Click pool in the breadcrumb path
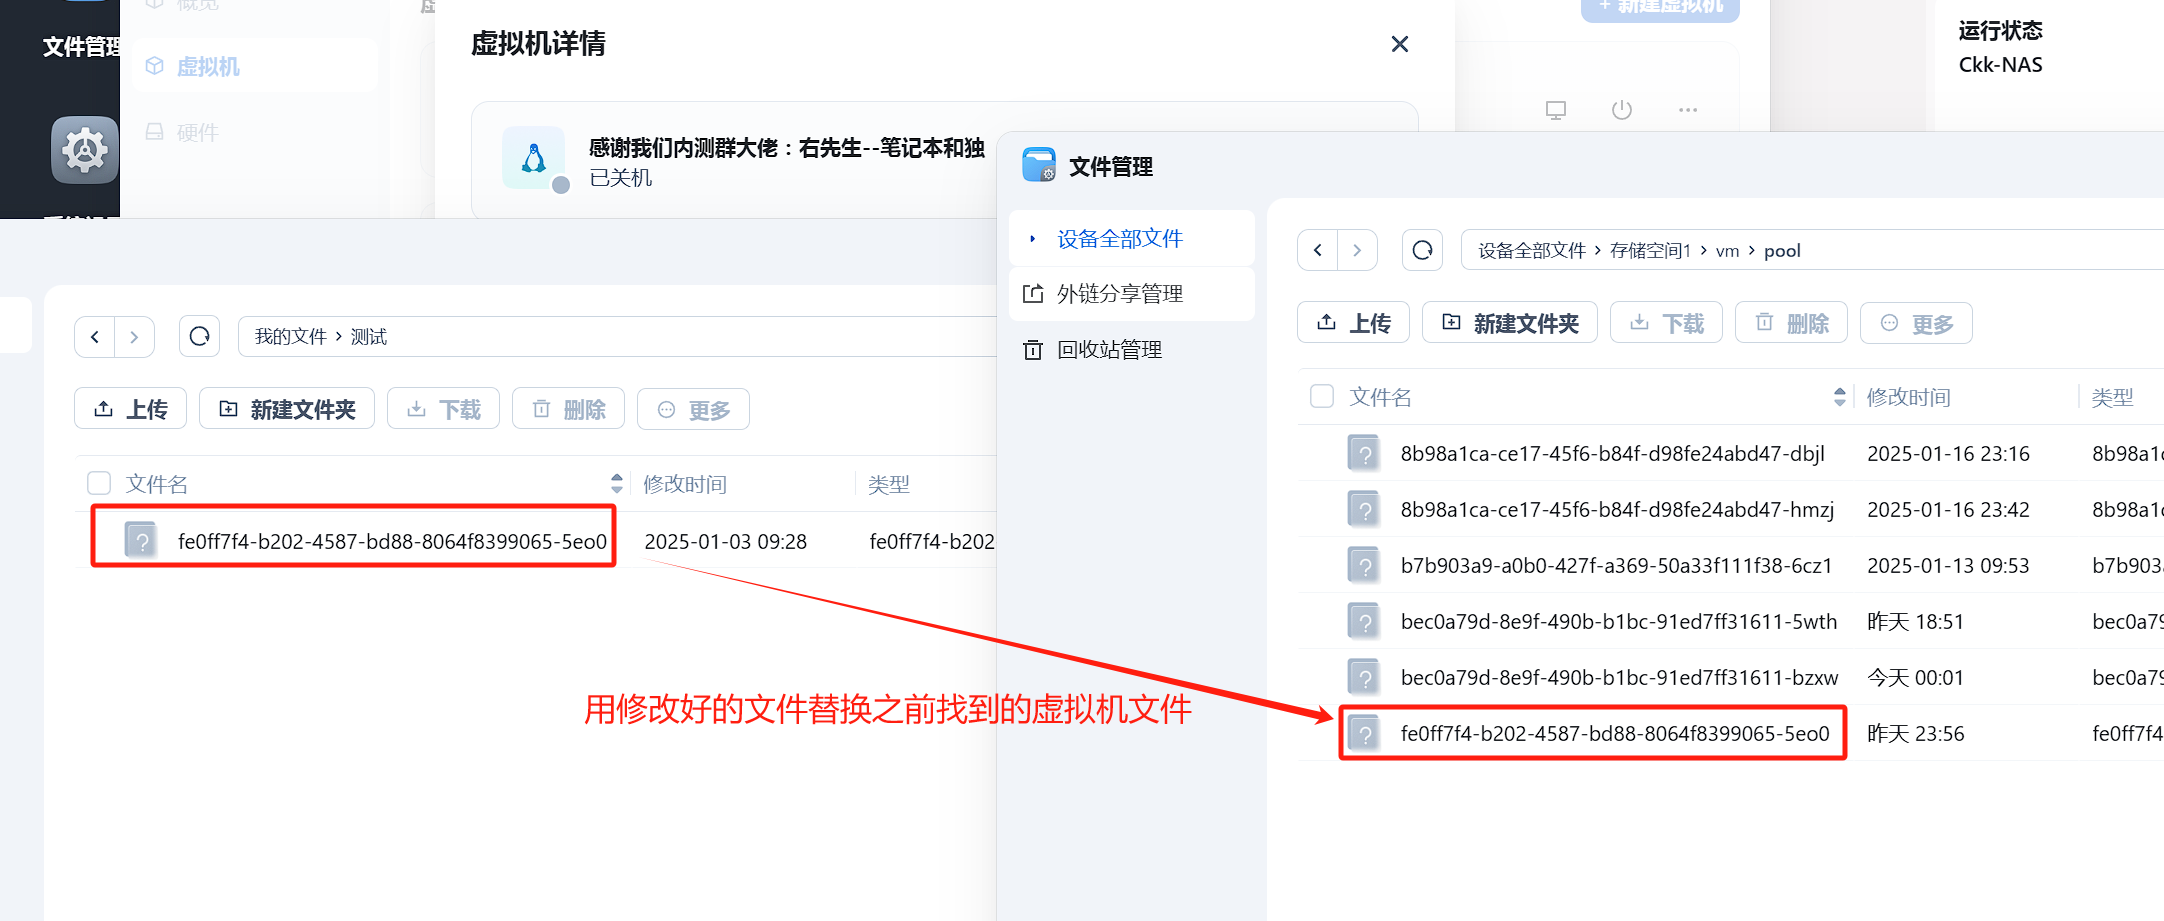Viewport: 2164px width, 921px height. tap(1782, 251)
